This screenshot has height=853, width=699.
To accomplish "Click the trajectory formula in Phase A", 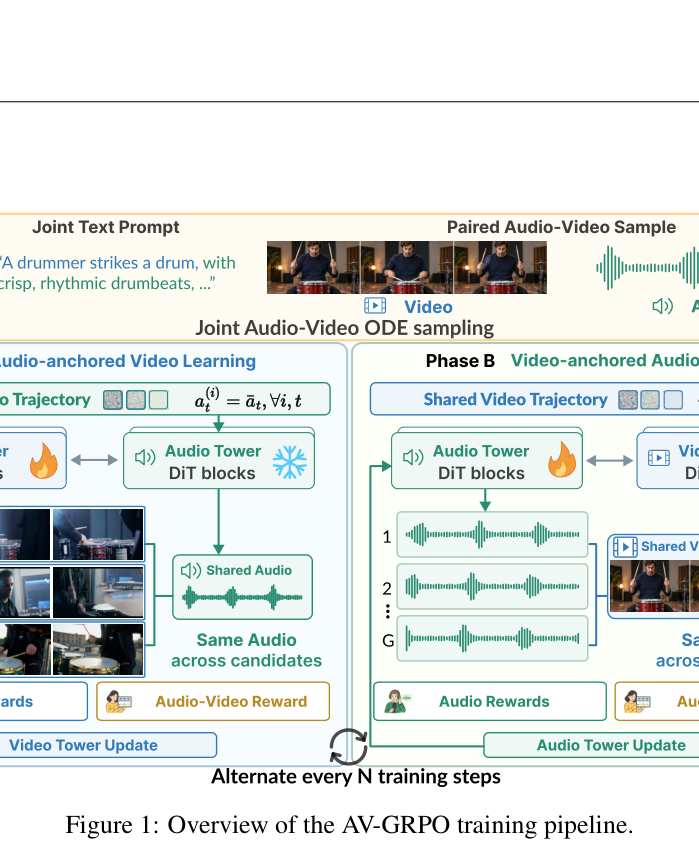I will (x=248, y=400).
